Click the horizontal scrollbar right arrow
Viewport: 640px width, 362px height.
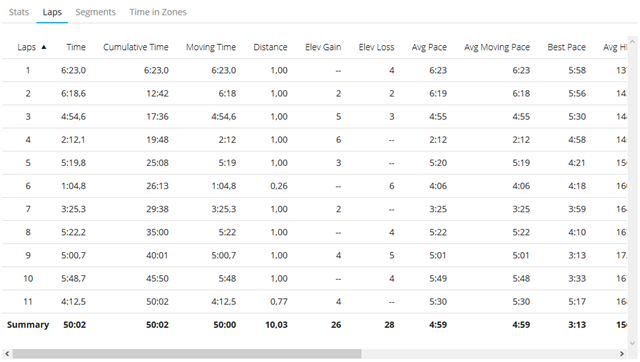[622, 353]
